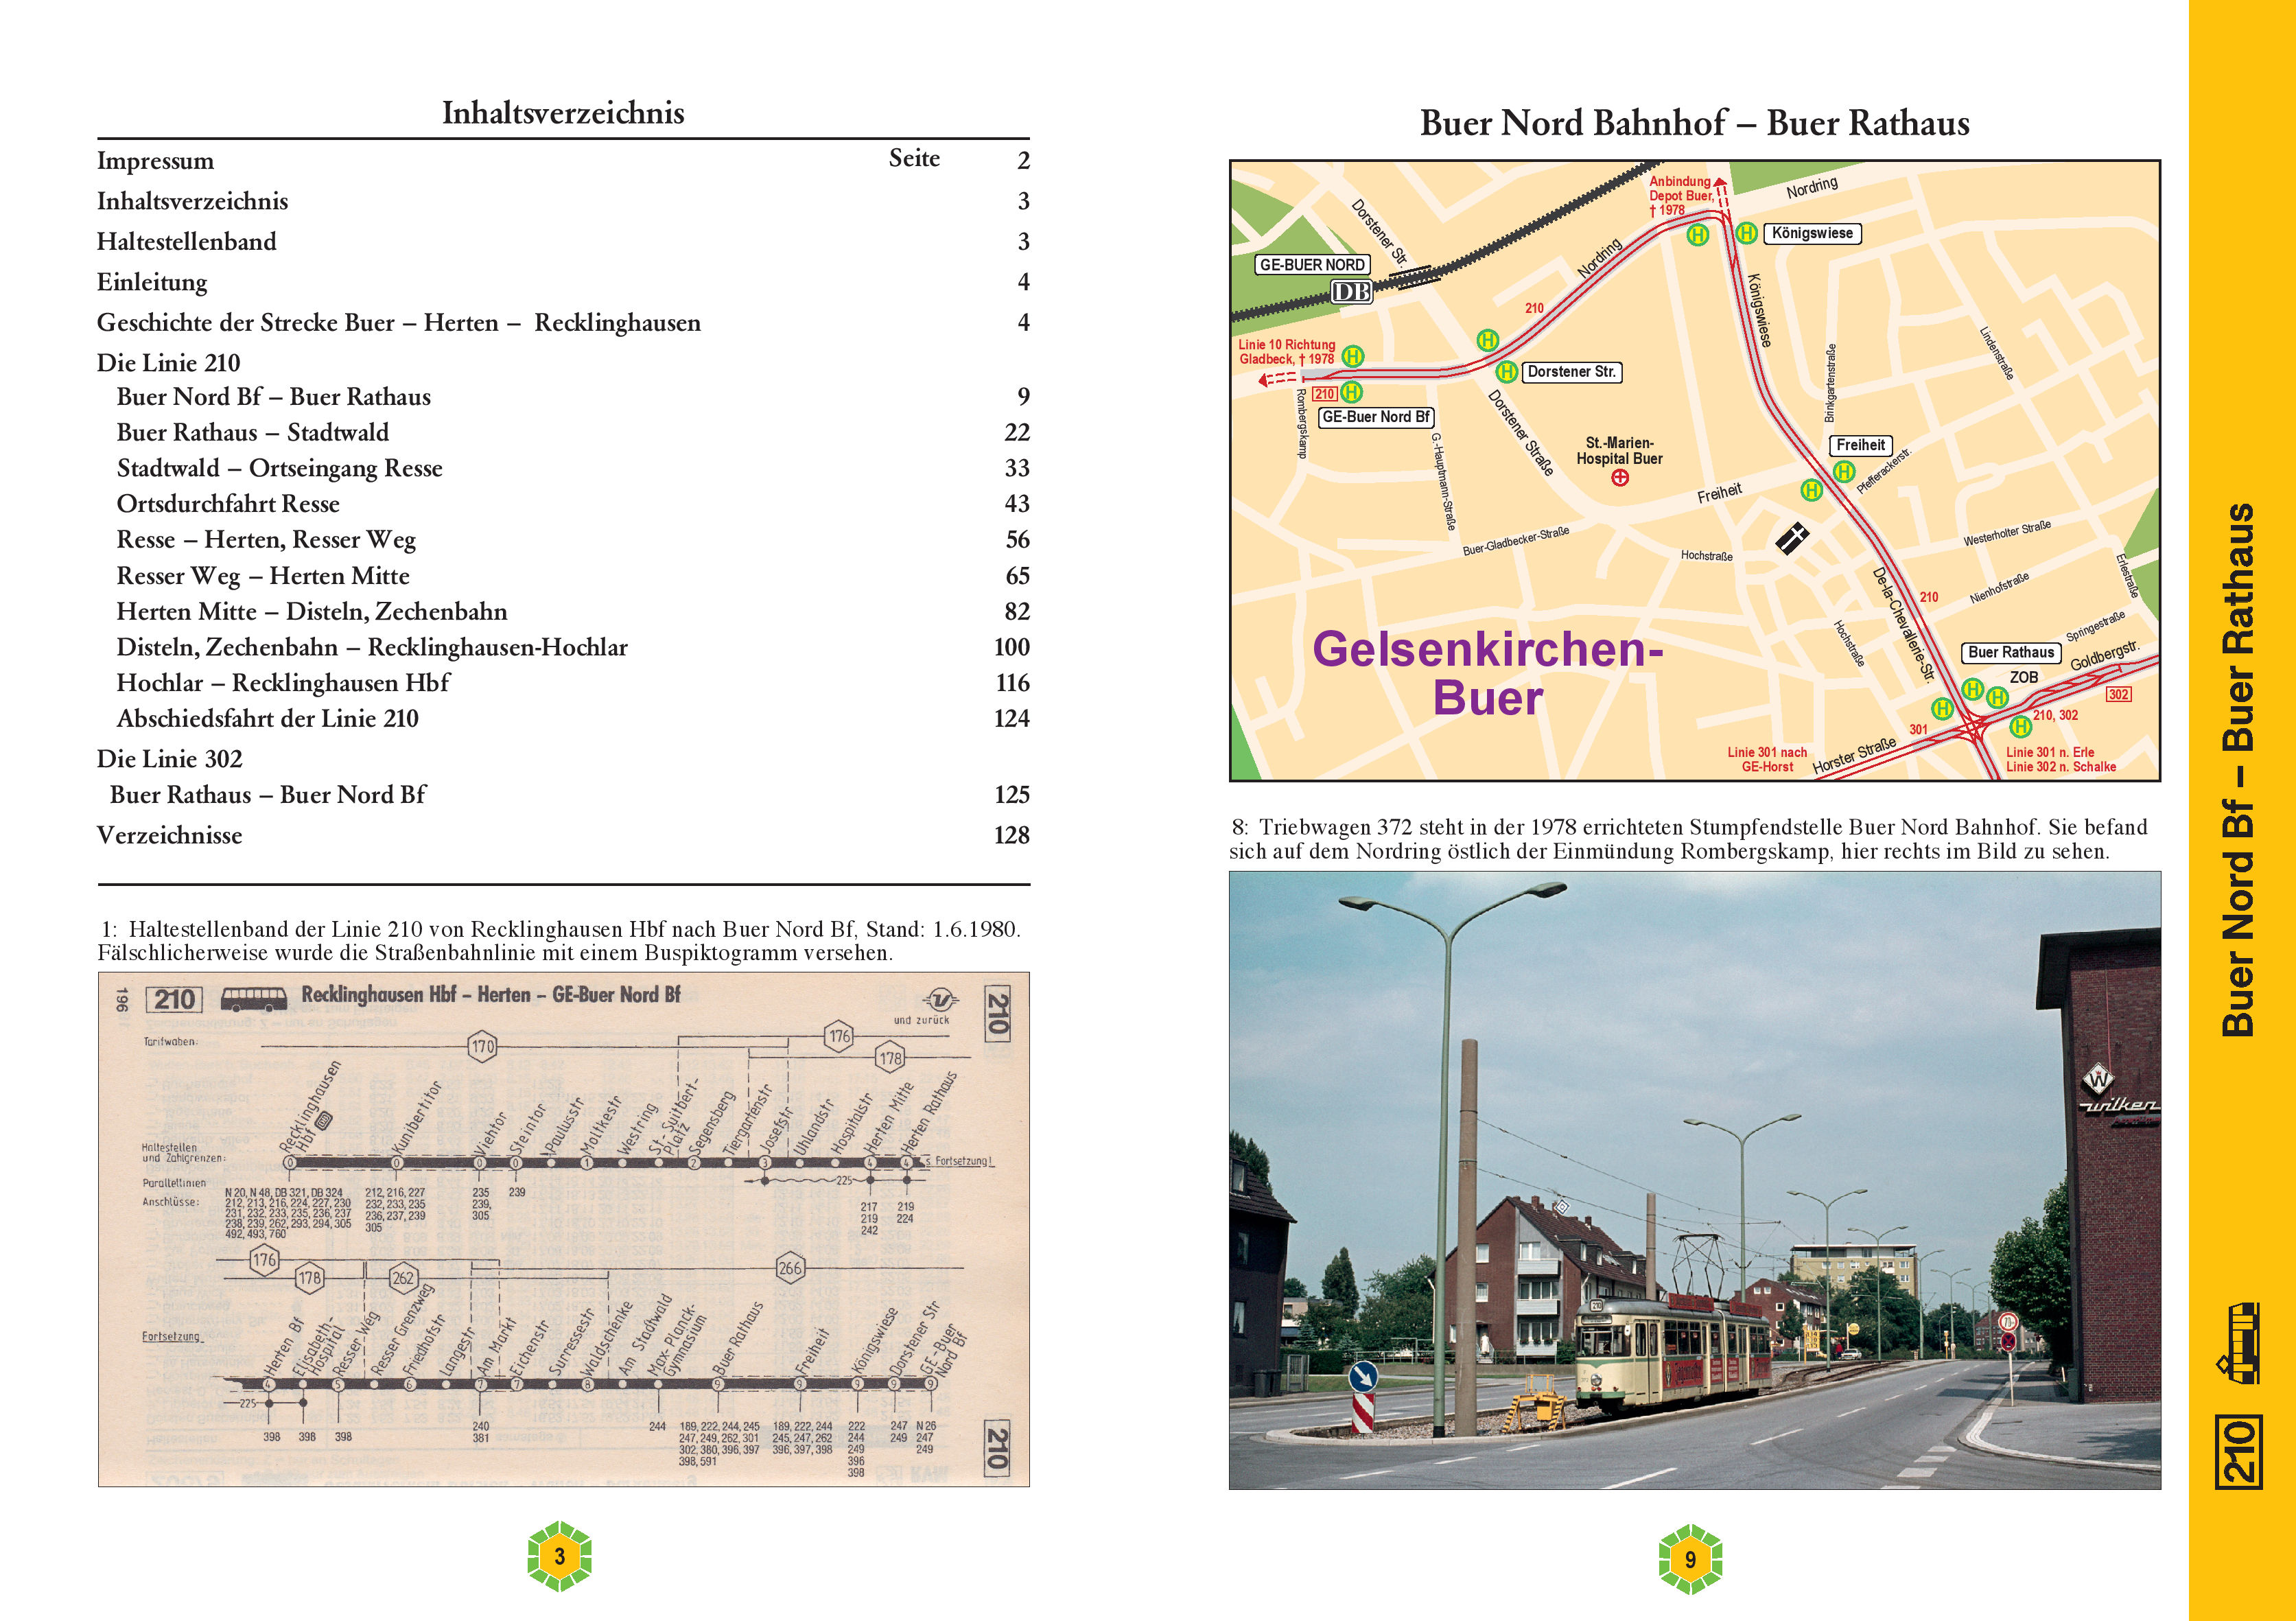Click the Königswiese stop label box

[1812, 233]
